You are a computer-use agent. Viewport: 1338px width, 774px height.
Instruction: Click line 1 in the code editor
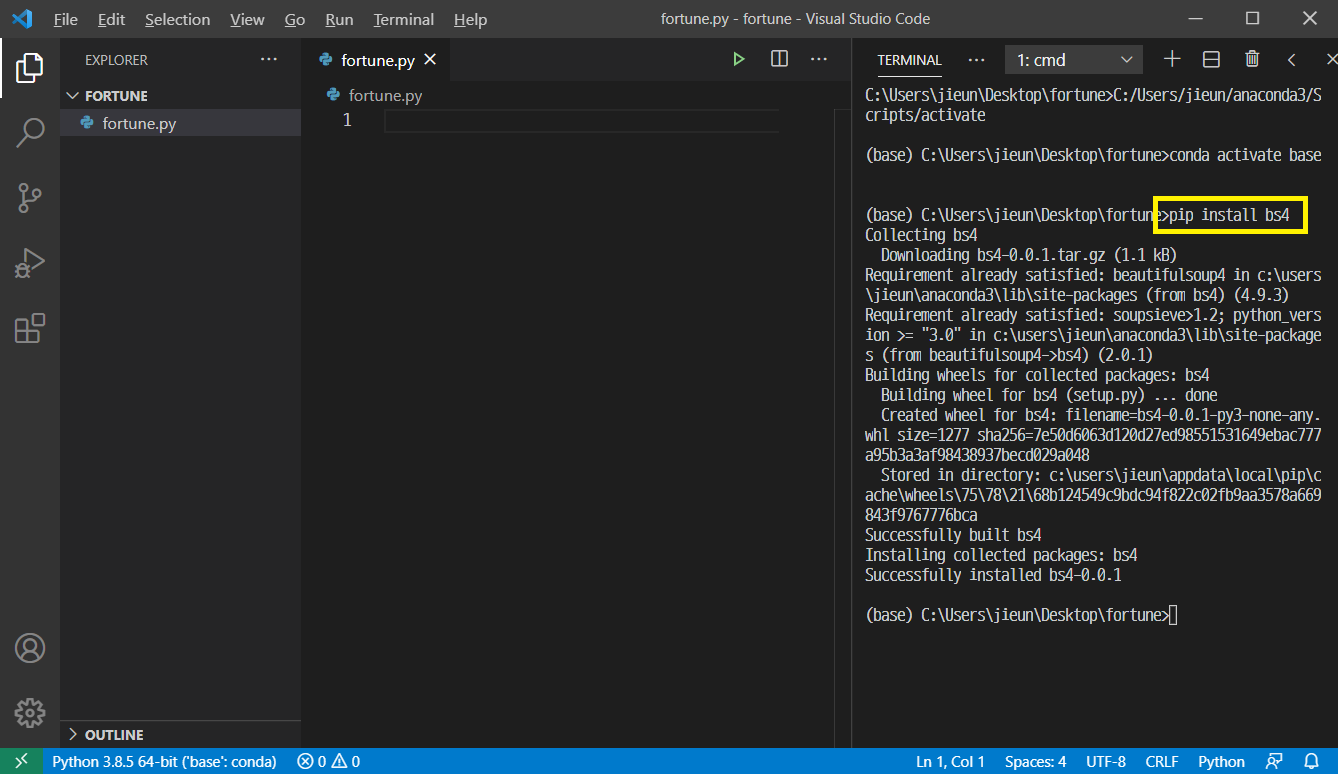coord(580,121)
